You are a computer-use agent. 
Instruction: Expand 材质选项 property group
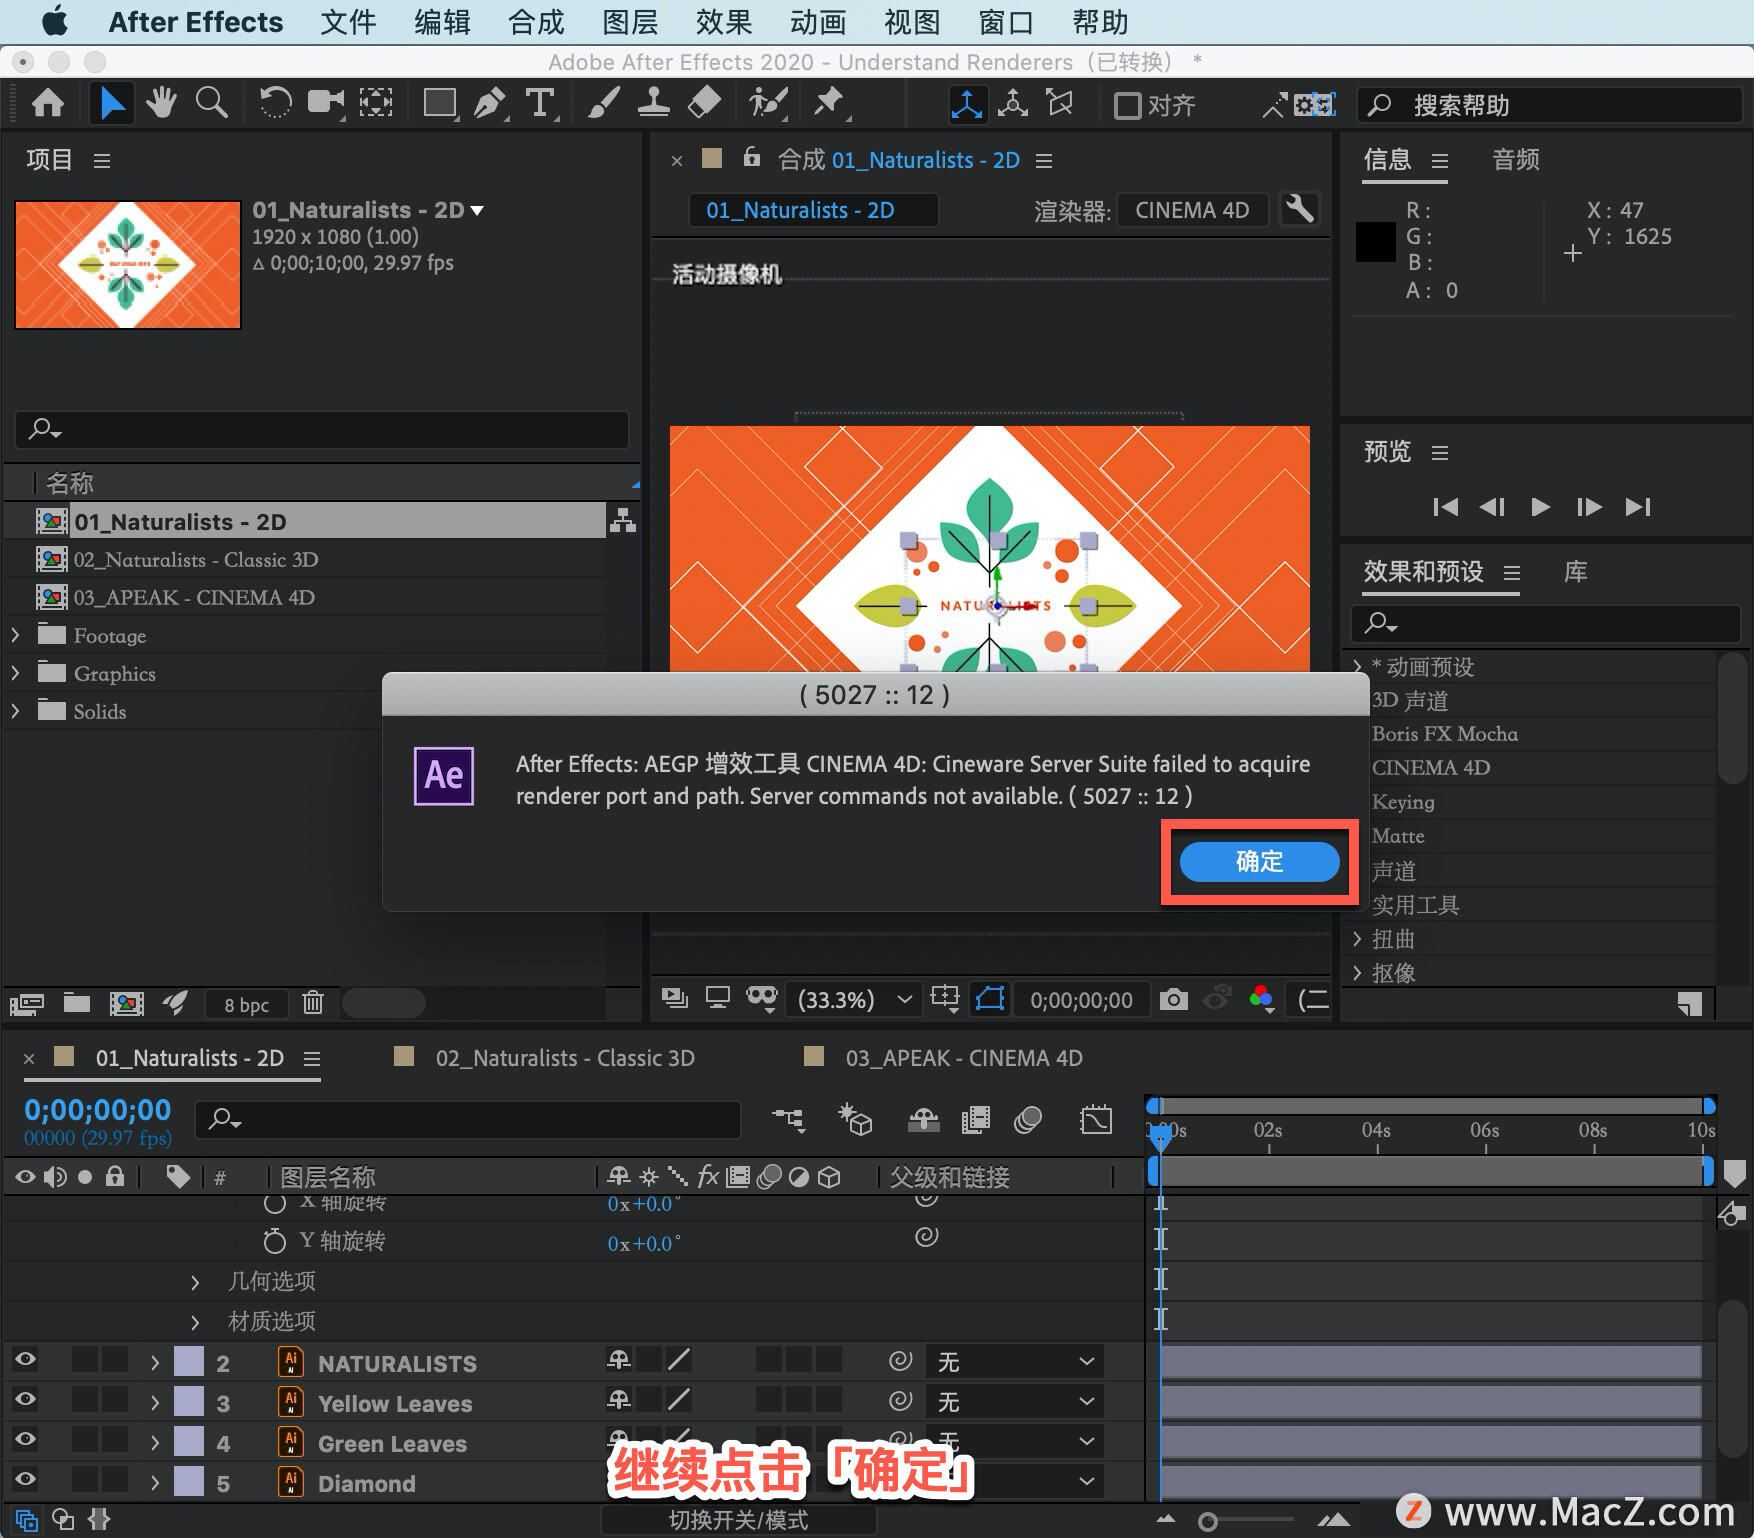[x=195, y=1321]
